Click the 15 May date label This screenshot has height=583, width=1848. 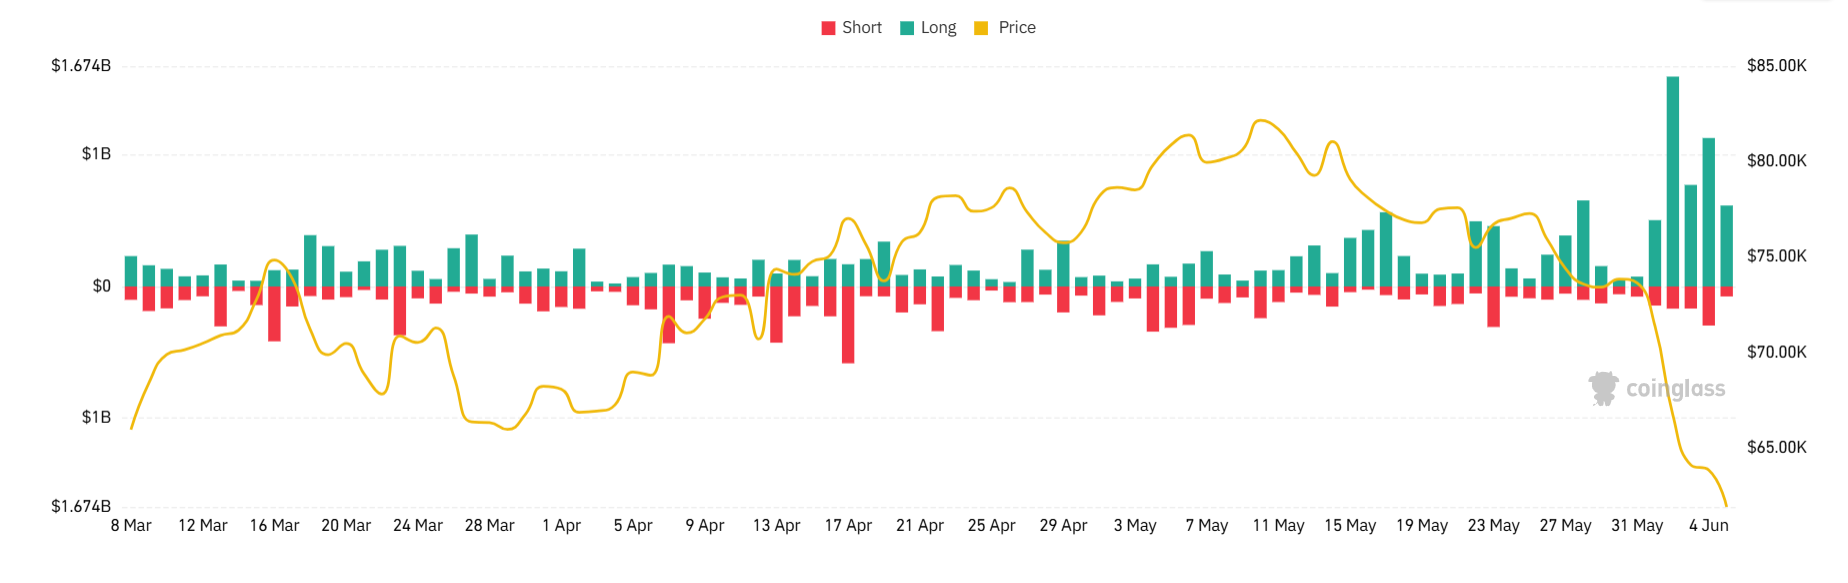(x=1350, y=526)
